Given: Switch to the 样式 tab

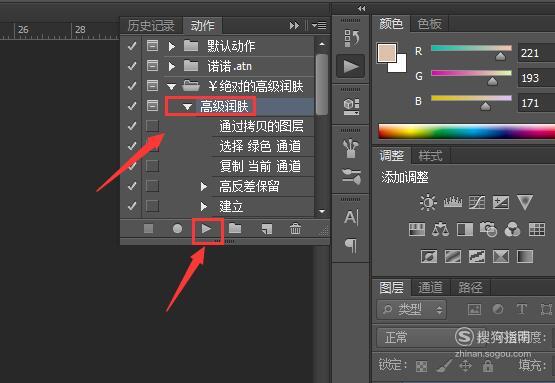Looking at the screenshot, I should point(430,156).
